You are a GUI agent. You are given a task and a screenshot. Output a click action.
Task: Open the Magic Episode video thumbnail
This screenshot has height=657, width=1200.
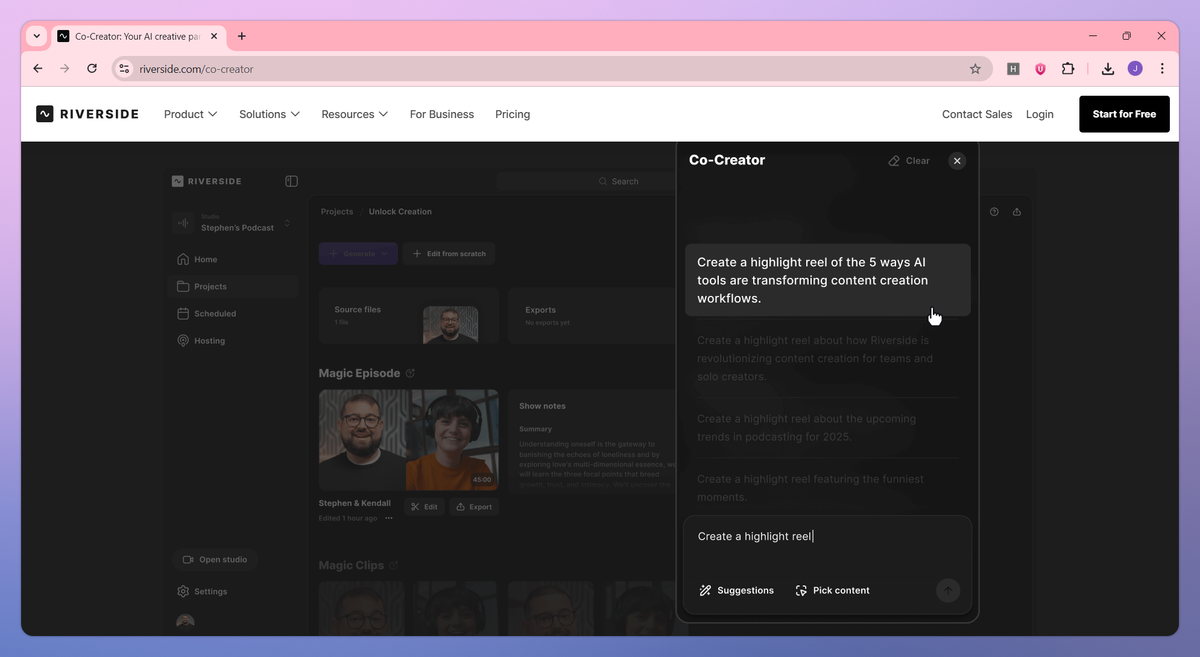click(408, 439)
